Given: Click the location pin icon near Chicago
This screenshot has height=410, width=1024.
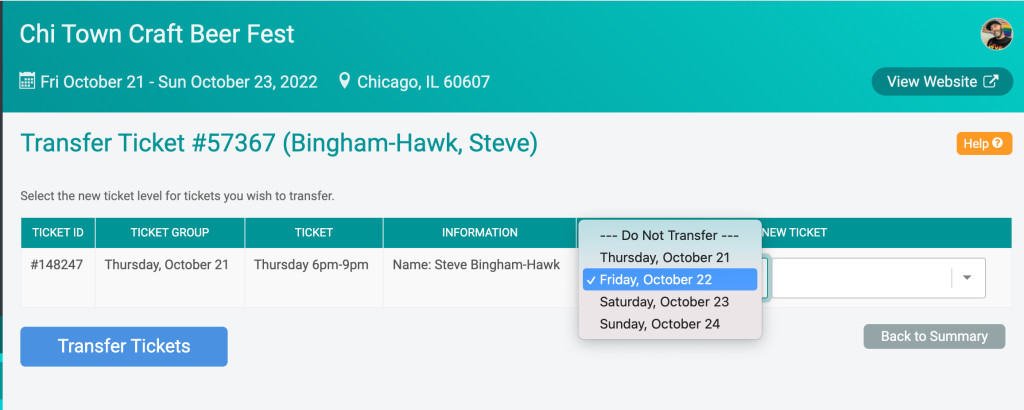Looking at the screenshot, I should point(344,82).
